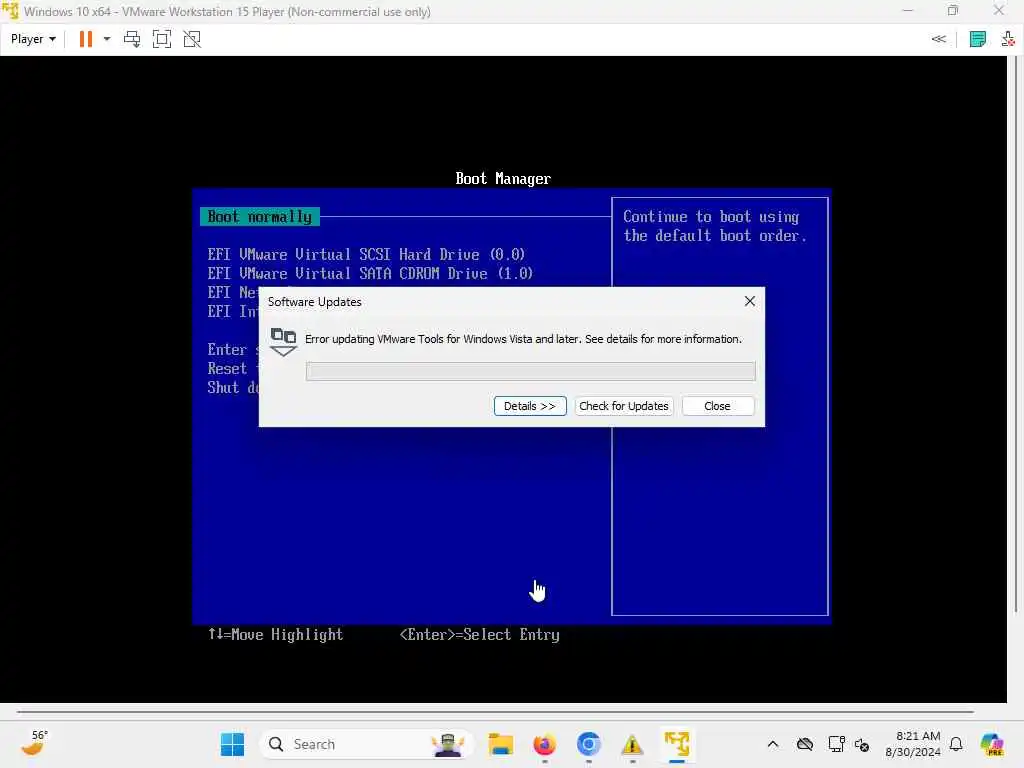Click Send Ctrl+Alt+Del toolbar icon

pos(132,39)
